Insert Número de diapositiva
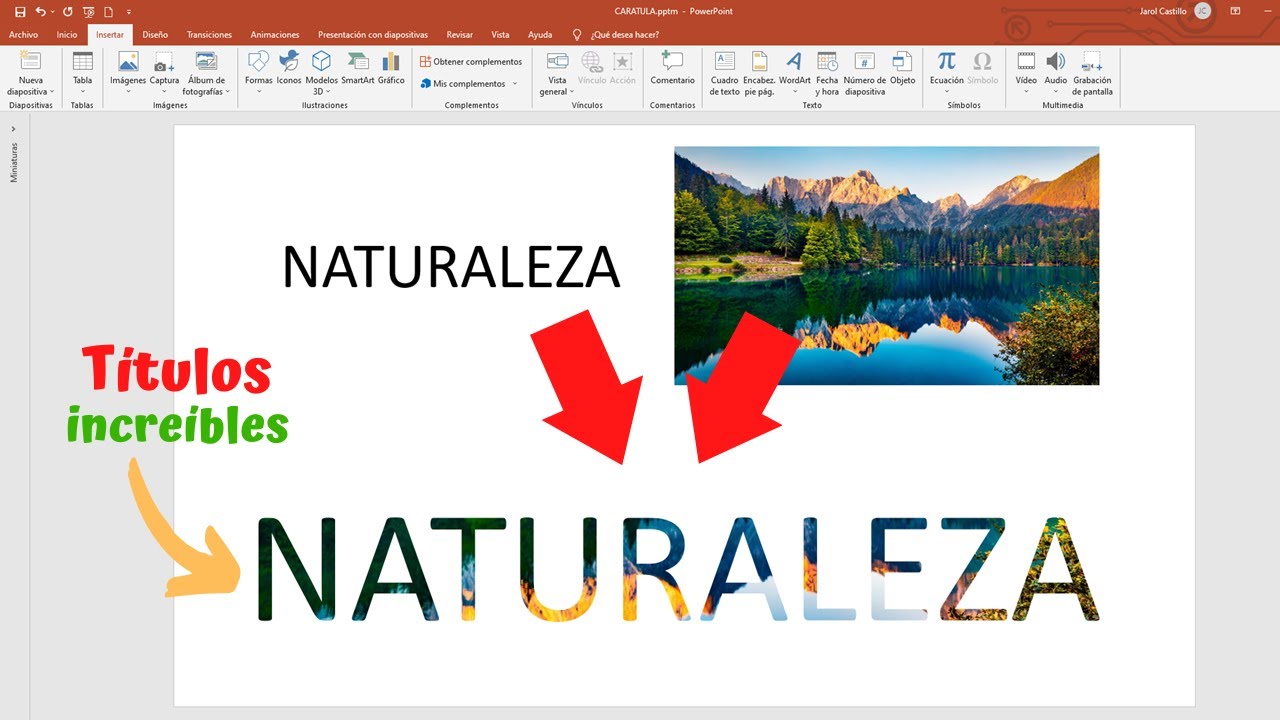1280x720 pixels. coord(865,74)
